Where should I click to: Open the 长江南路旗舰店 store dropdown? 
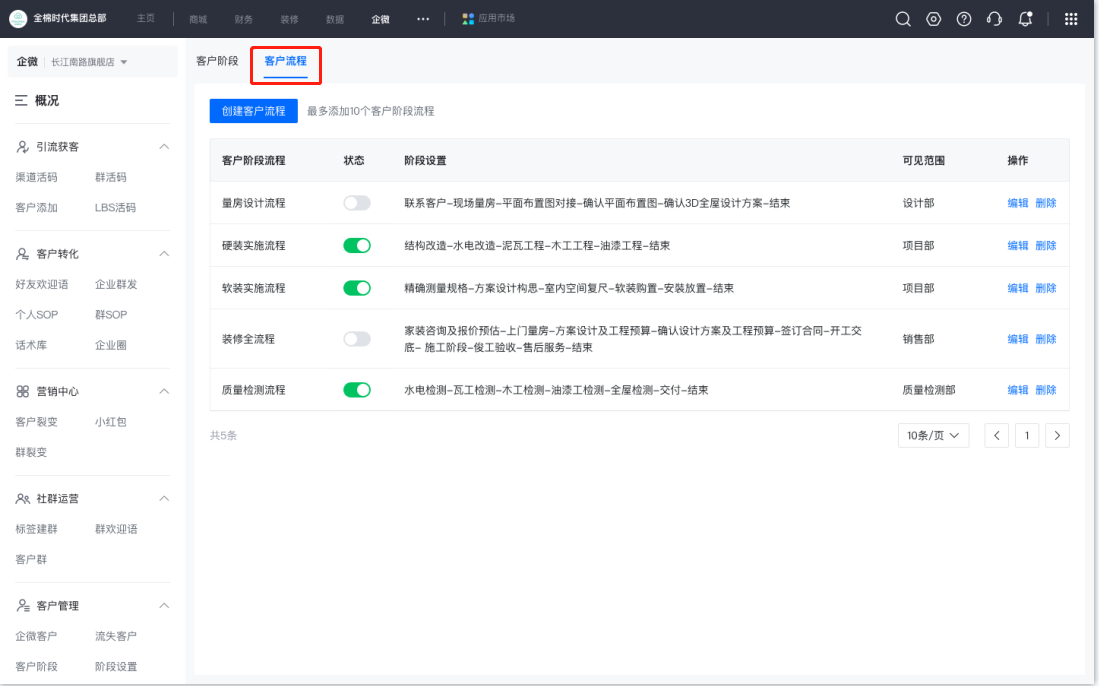[89, 62]
